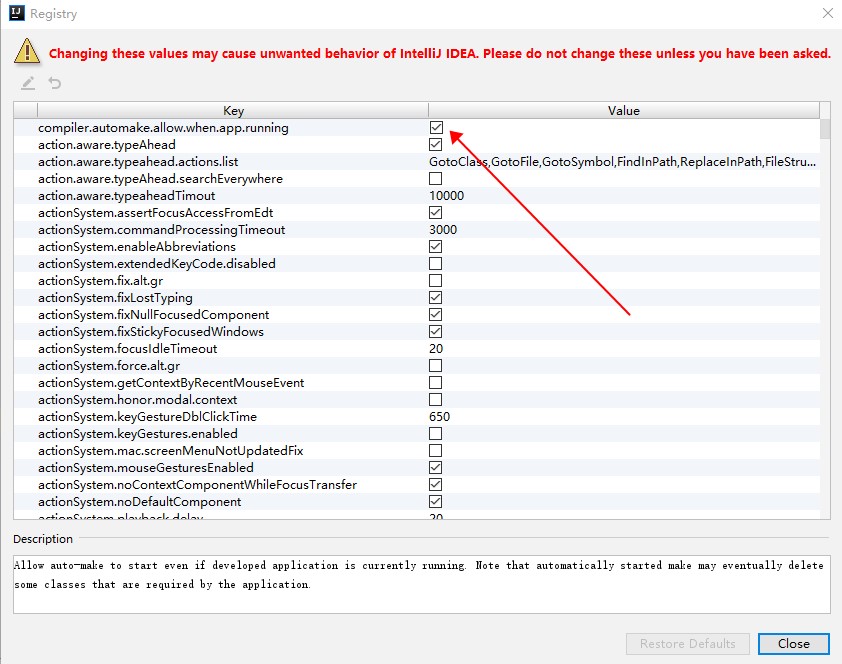The height and width of the screenshot is (664, 842).
Task: Close the Registry dialog with the X
Action: coord(827,14)
